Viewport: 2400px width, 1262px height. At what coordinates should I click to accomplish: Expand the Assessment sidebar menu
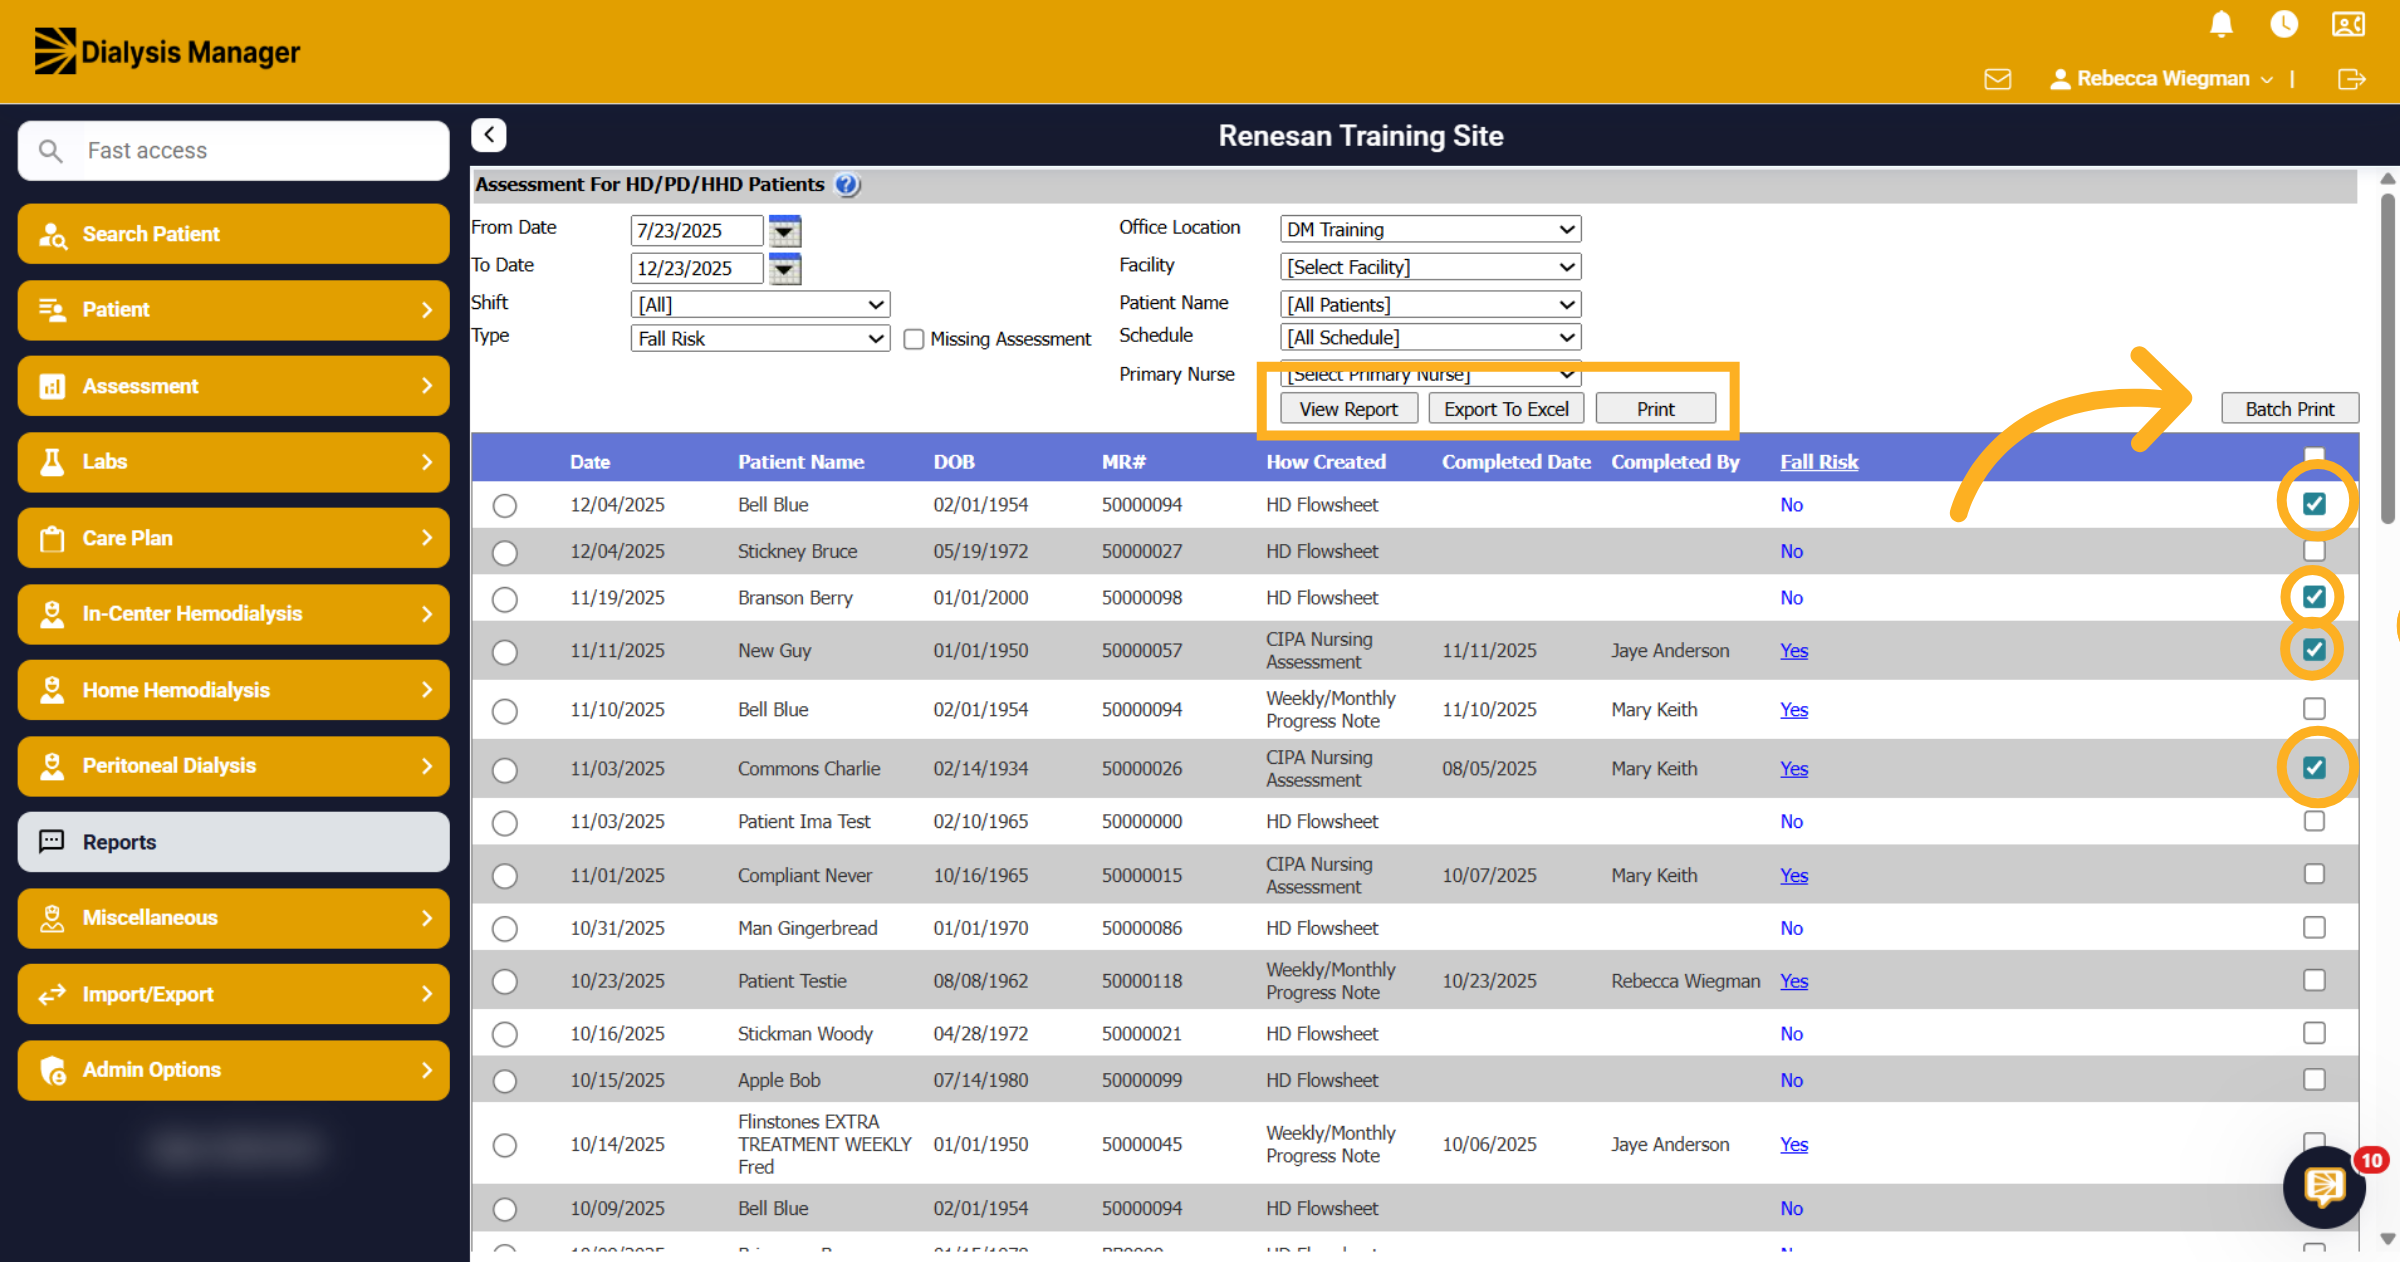[x=233, y=386]
